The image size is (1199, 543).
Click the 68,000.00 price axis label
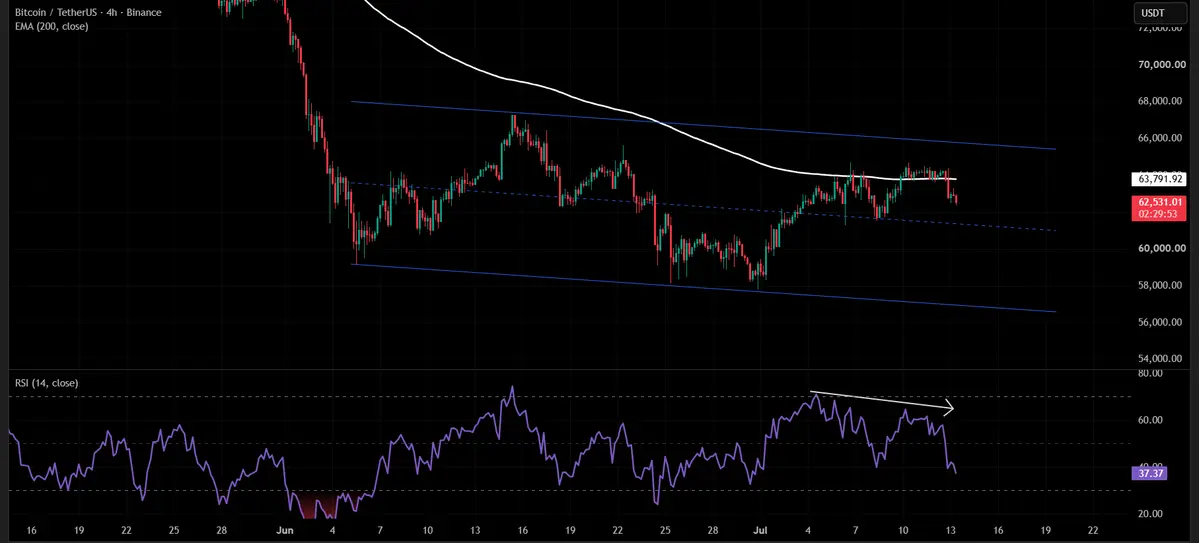(1161, 101)
